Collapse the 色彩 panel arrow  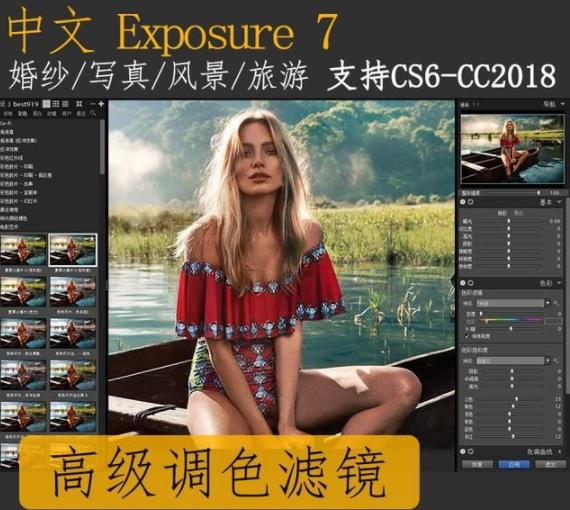[559, 283]
